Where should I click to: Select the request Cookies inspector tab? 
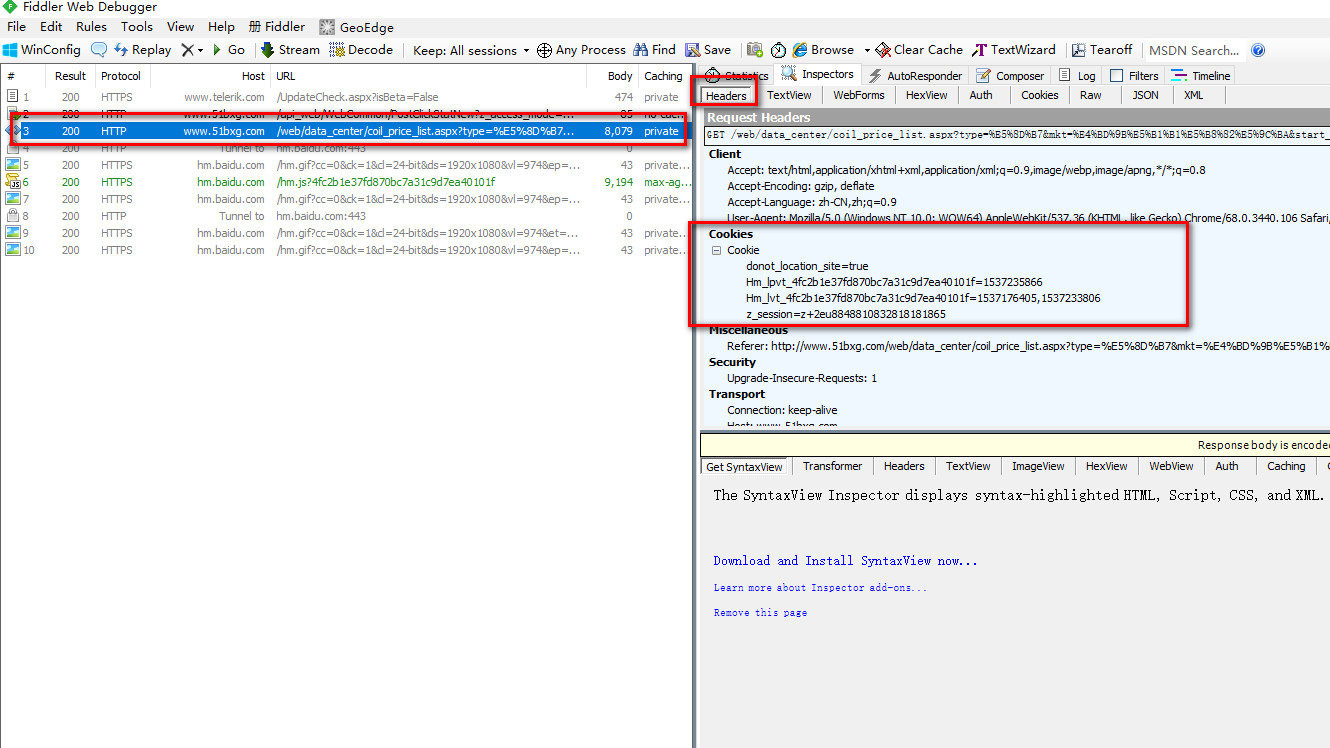click(1039, 96)
